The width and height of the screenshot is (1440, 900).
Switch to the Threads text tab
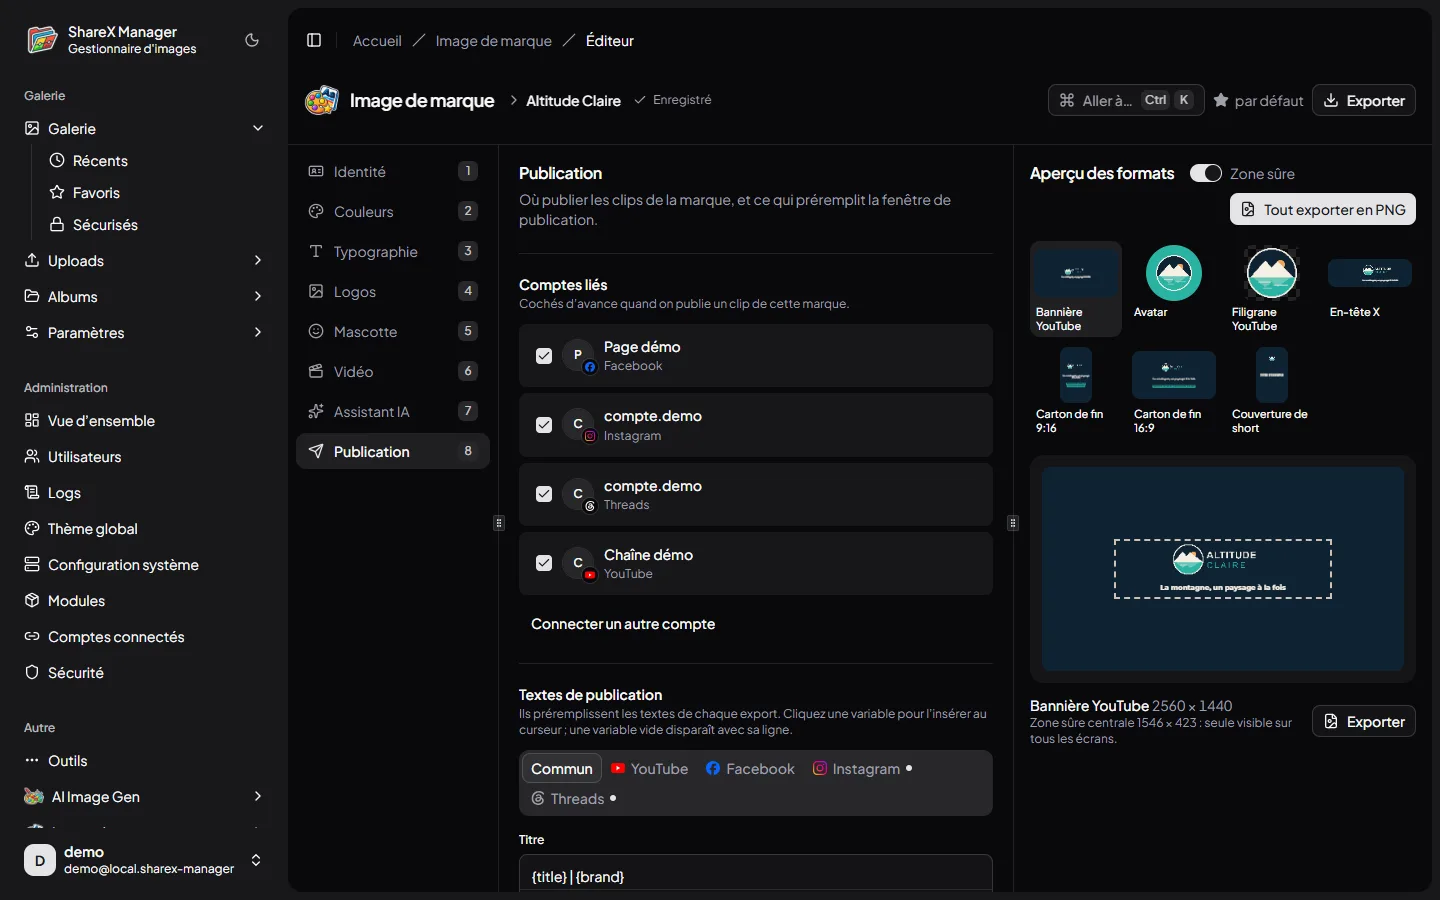(574, 798)
